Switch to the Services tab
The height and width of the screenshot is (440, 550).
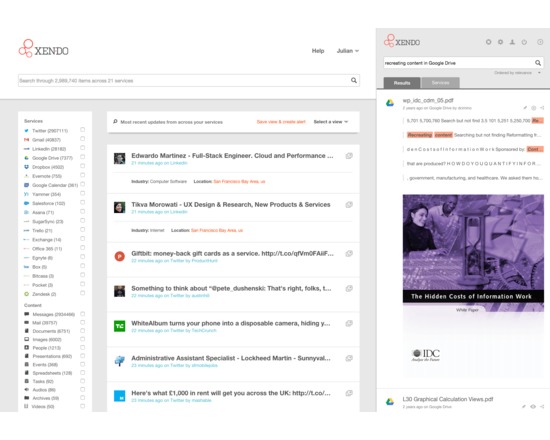click(x=441, y=83)
